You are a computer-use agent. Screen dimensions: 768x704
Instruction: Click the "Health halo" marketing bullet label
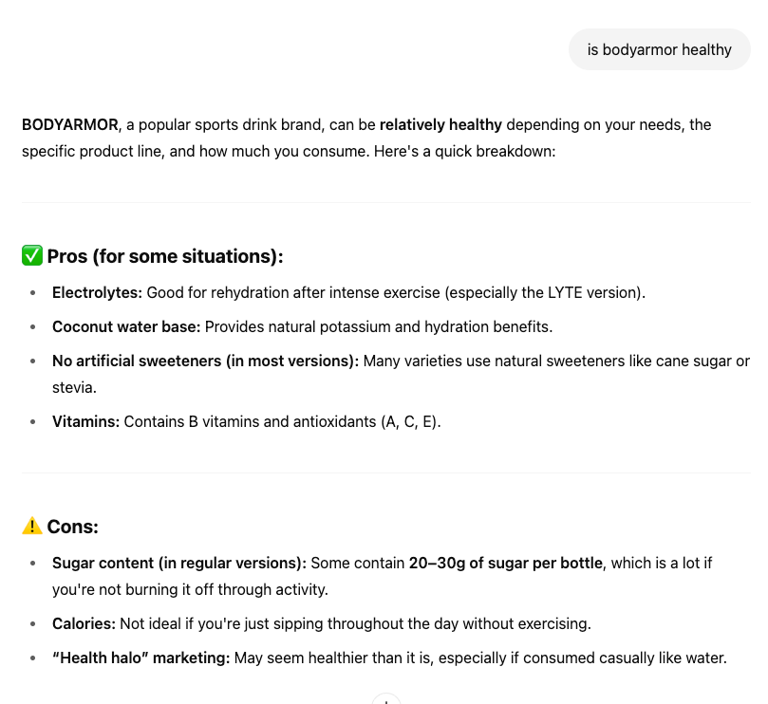click(141, 658)
